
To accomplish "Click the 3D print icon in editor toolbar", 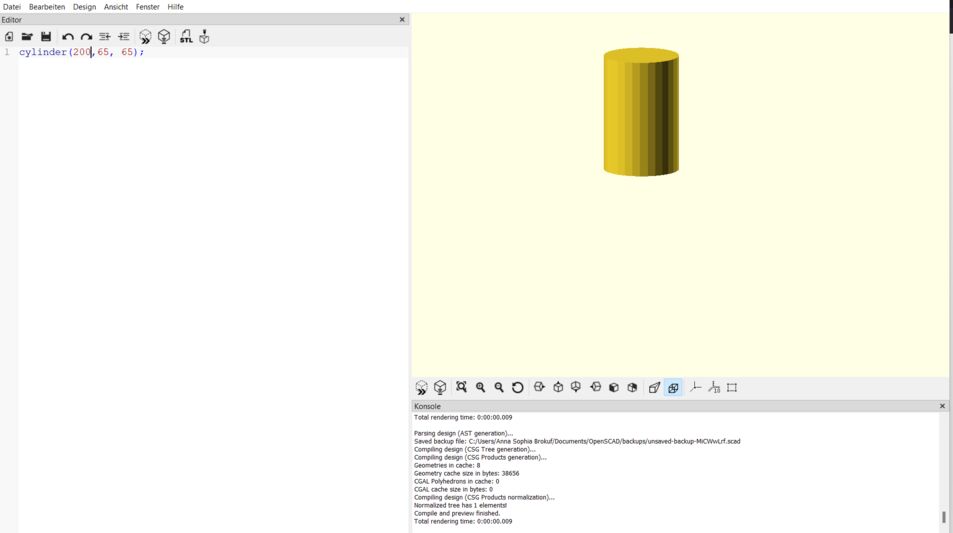I will (204, 36).
